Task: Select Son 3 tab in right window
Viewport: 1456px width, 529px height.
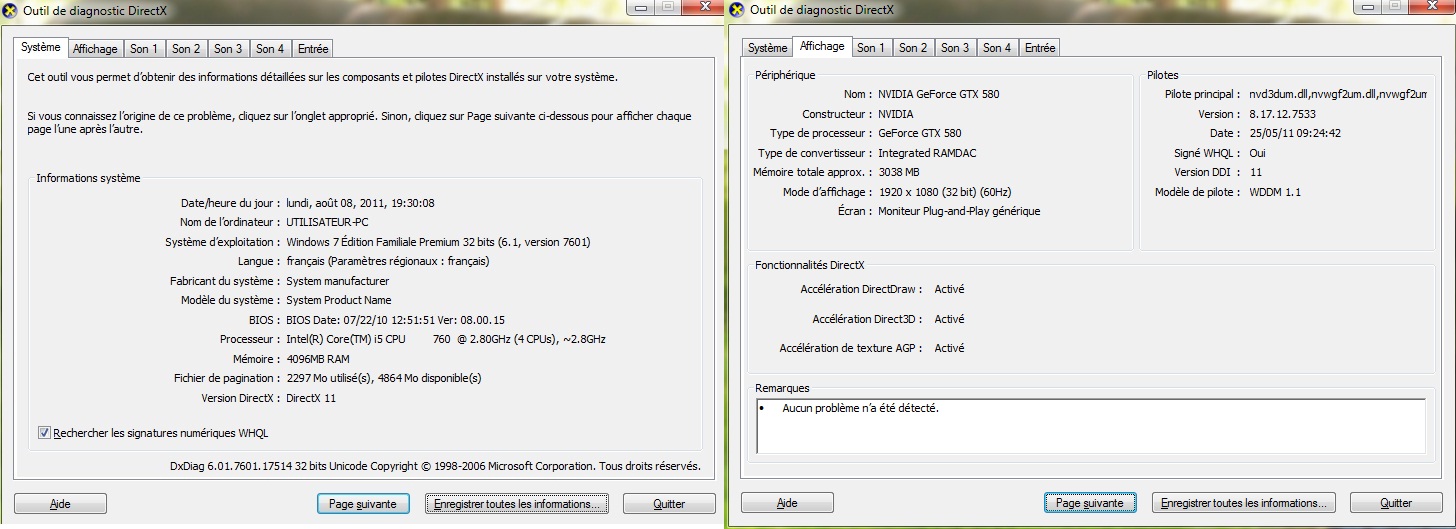Action: tap(955, 48)
